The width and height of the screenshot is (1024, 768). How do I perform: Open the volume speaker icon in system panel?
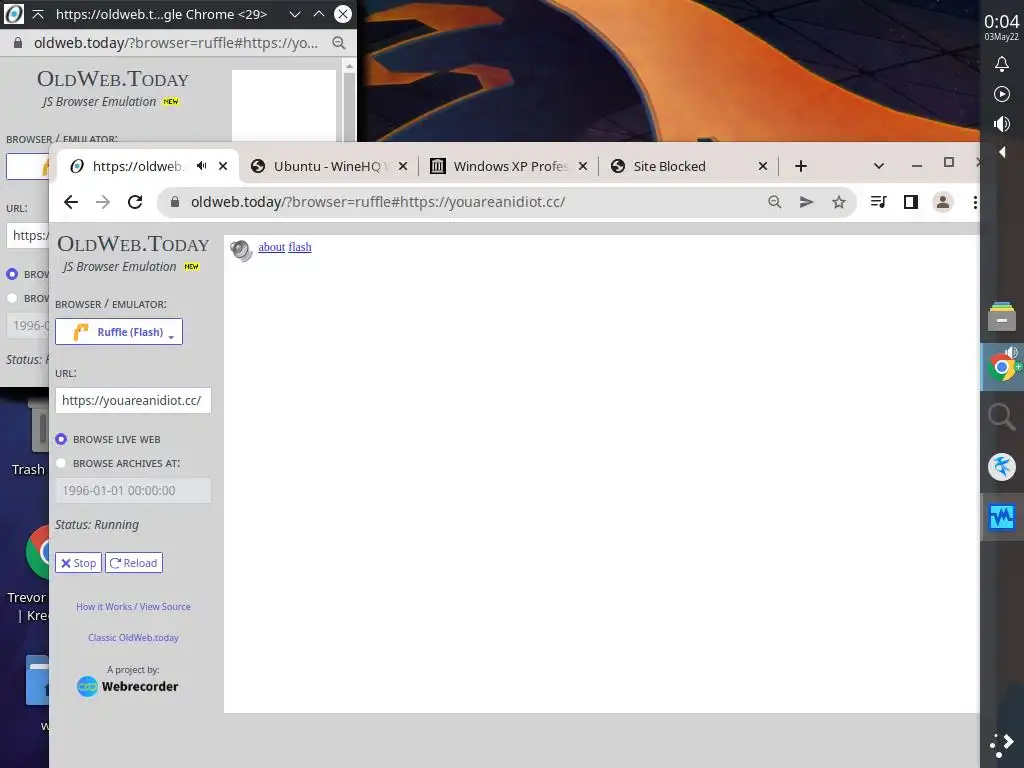[x=1001, y=124]
